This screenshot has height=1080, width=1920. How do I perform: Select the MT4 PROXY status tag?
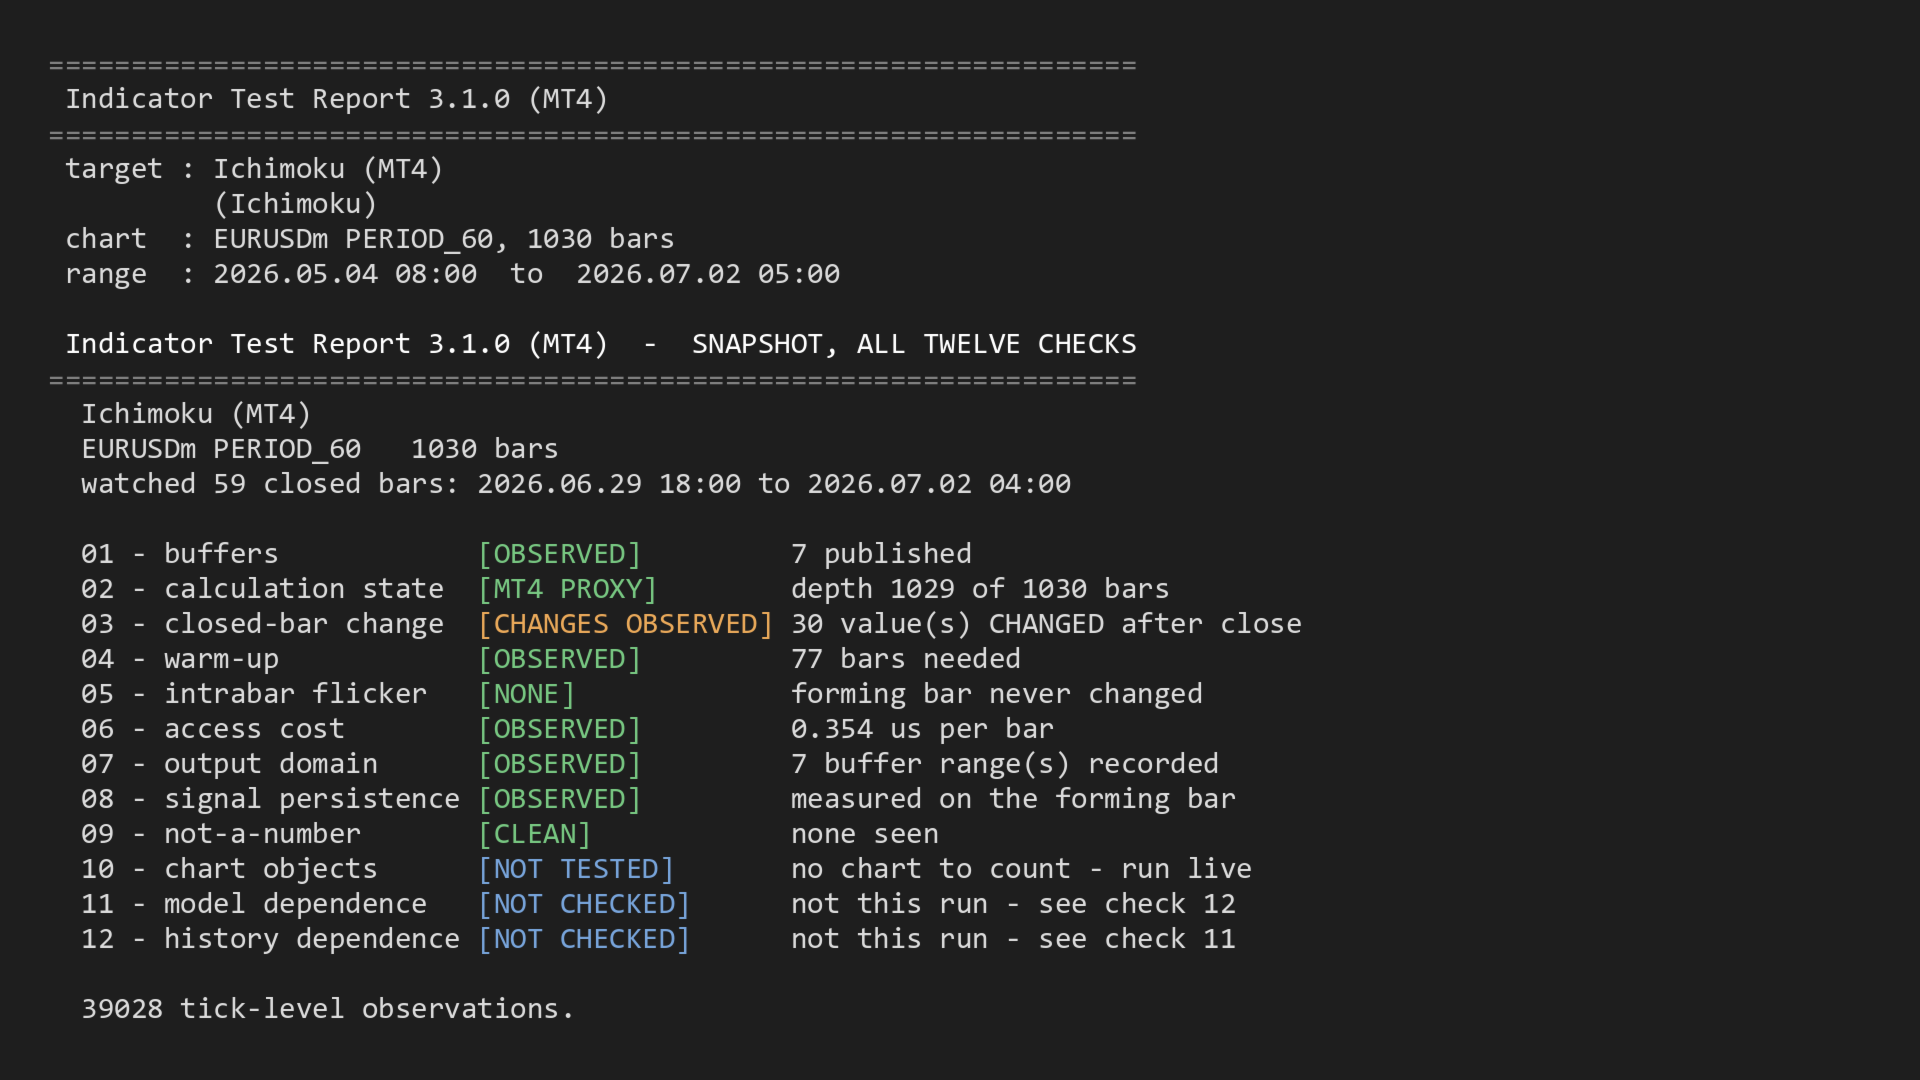click(x=567, y=589)
